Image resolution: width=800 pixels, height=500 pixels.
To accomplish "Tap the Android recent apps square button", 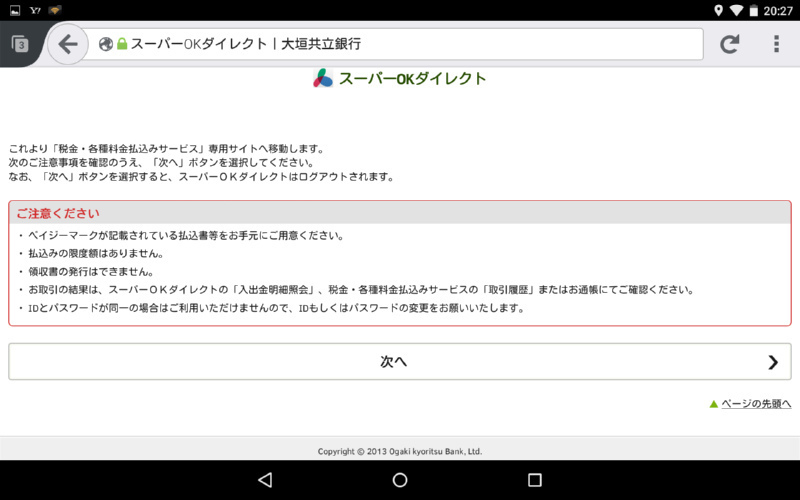I will click(x=535, y=480).
